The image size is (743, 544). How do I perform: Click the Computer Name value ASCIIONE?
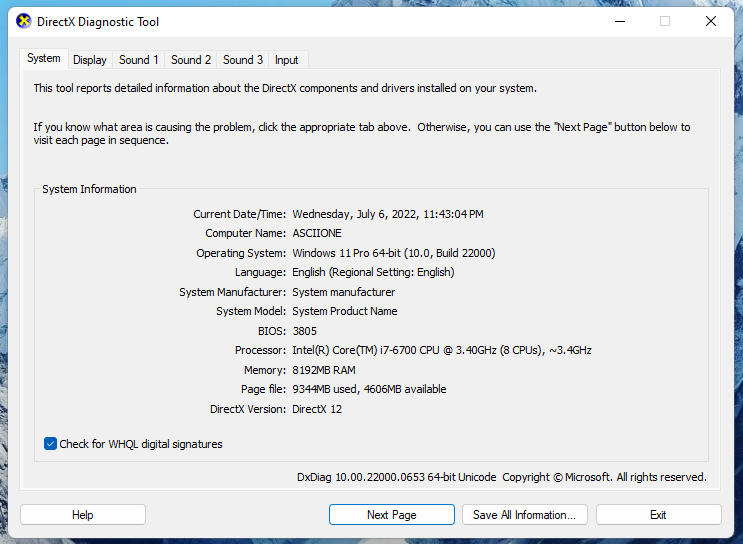(317, 233)
